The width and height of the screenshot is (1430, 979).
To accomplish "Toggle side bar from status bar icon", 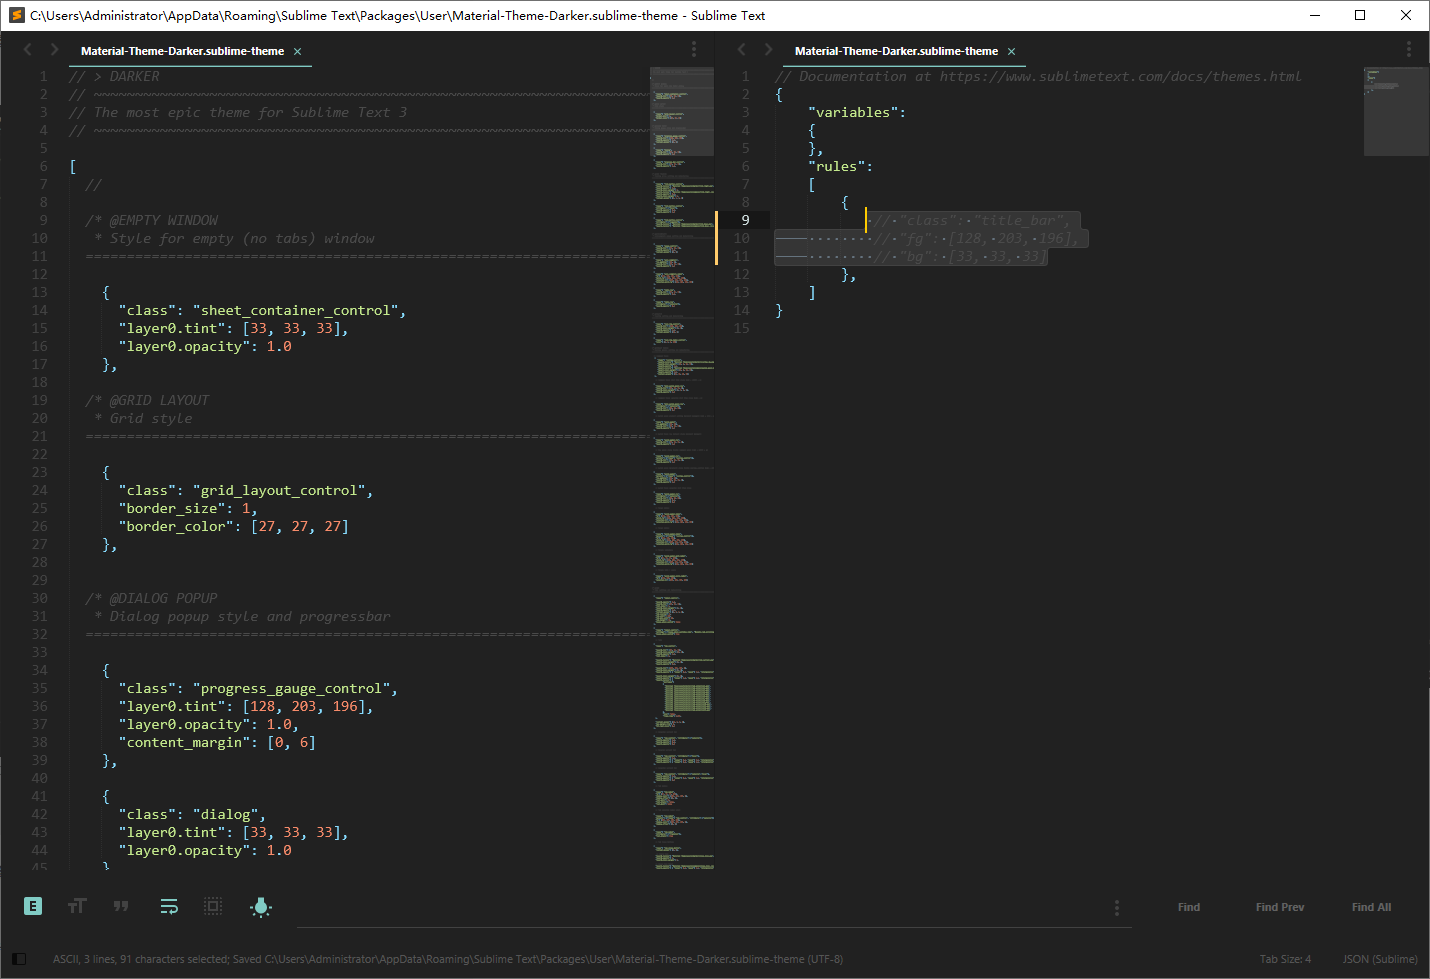I will pos(19,959).
